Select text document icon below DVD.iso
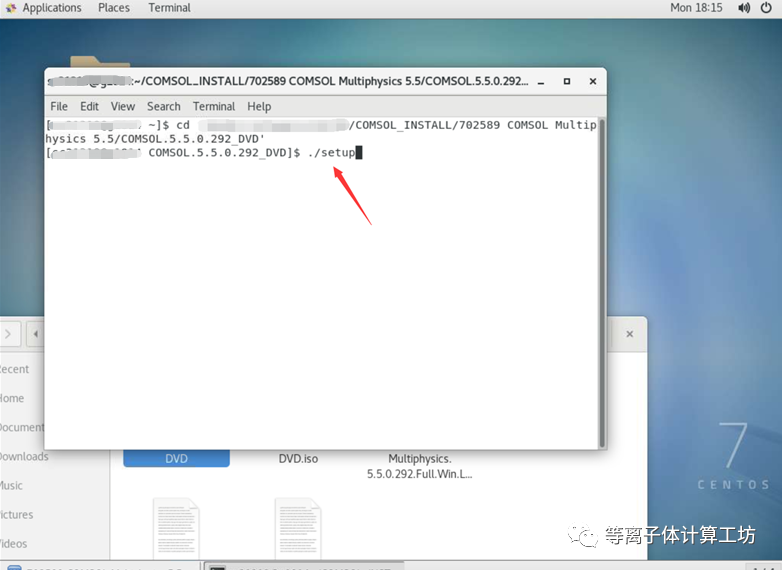This screenshot has height=570, width=782. coord(298,528)
